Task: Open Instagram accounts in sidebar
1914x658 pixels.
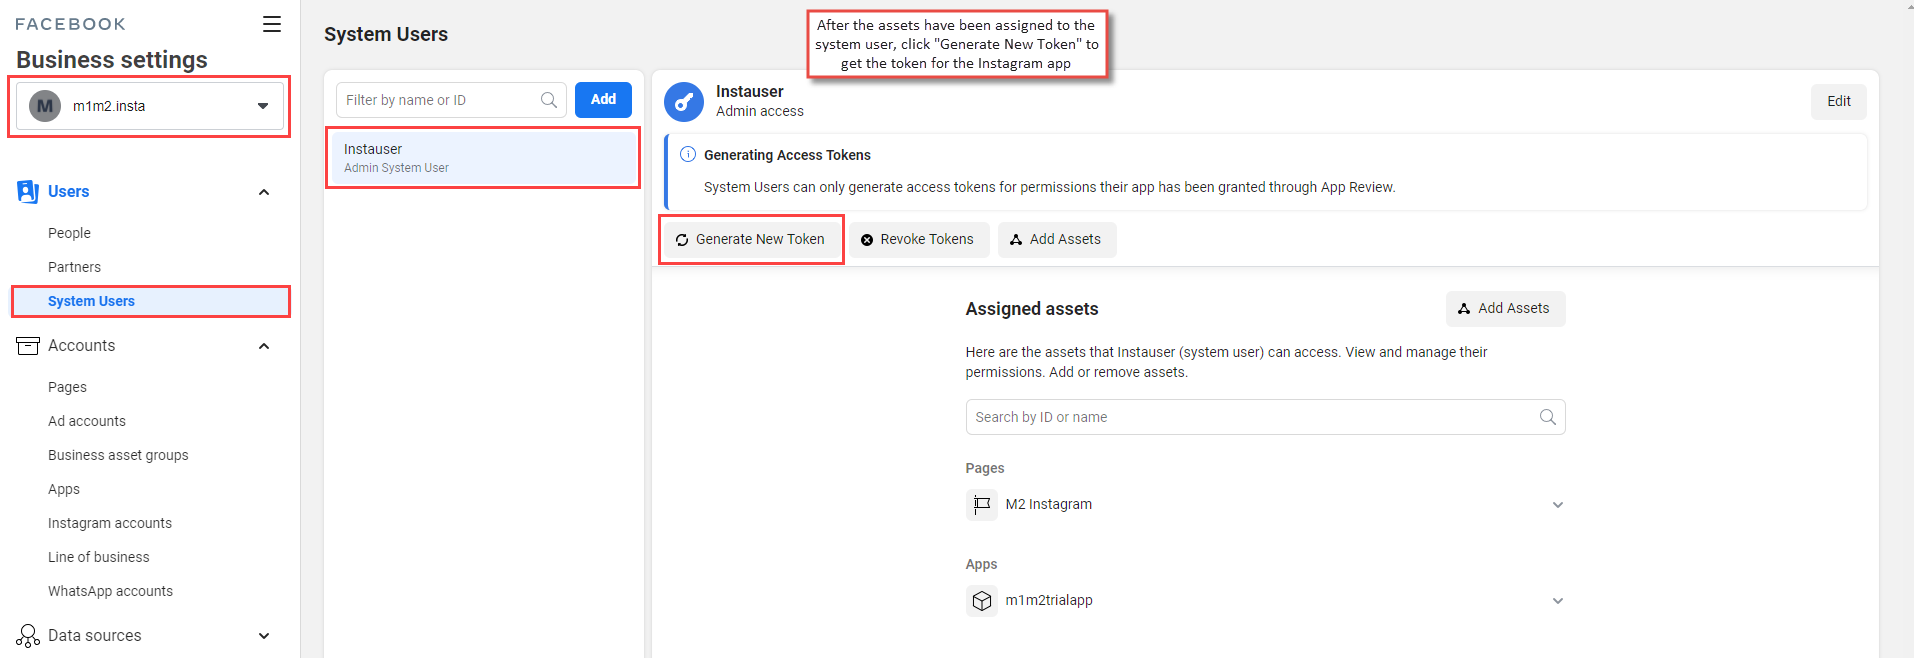Action: [x=110, y=523]
